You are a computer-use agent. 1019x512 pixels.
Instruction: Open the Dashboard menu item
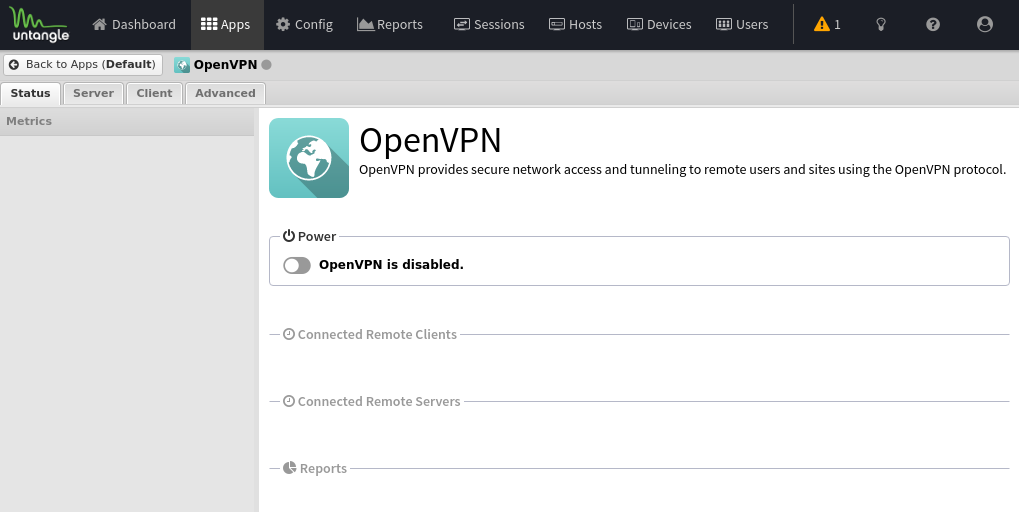click(135, 25)
